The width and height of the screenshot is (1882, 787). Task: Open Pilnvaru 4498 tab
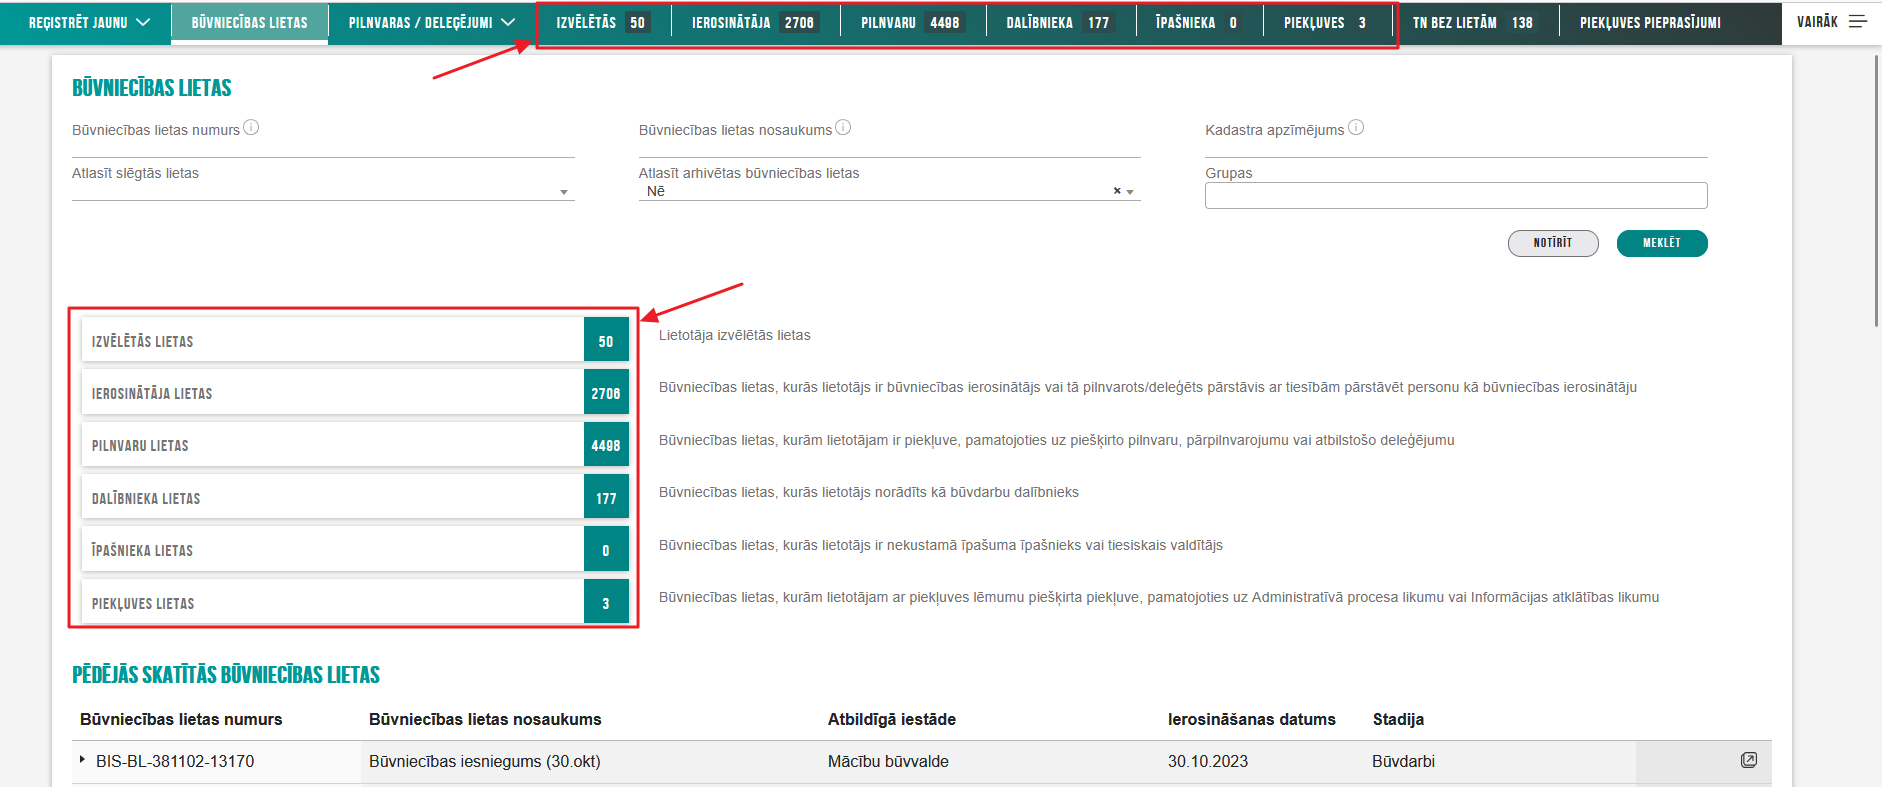pyautogui.click(x=912, y=22)
